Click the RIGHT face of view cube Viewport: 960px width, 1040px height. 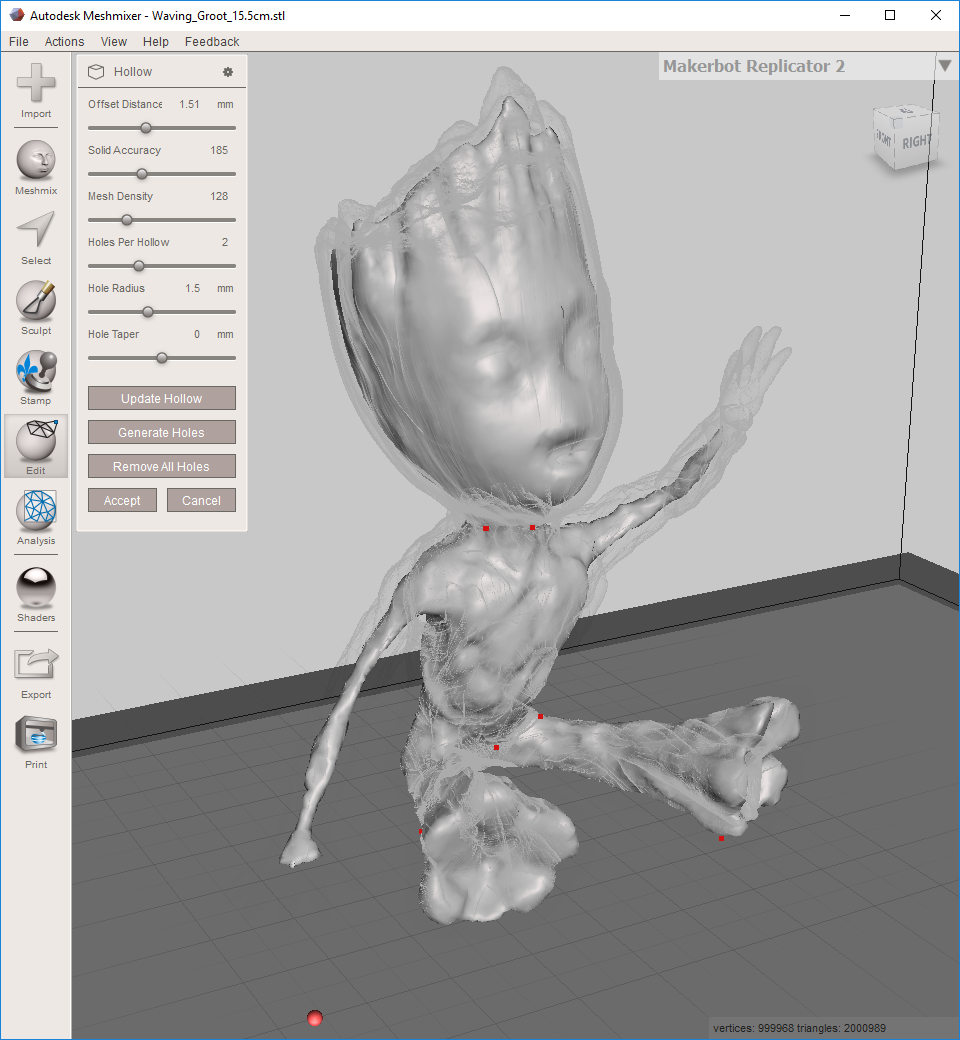pyautogui.click(x=916, y=141)
